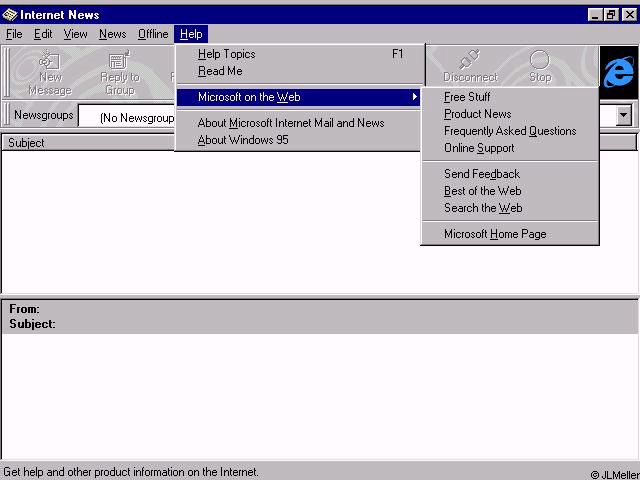This screenshot has width=640, height=480.
Task: Select Read Me in the Help menu
Action: point(300,71)
